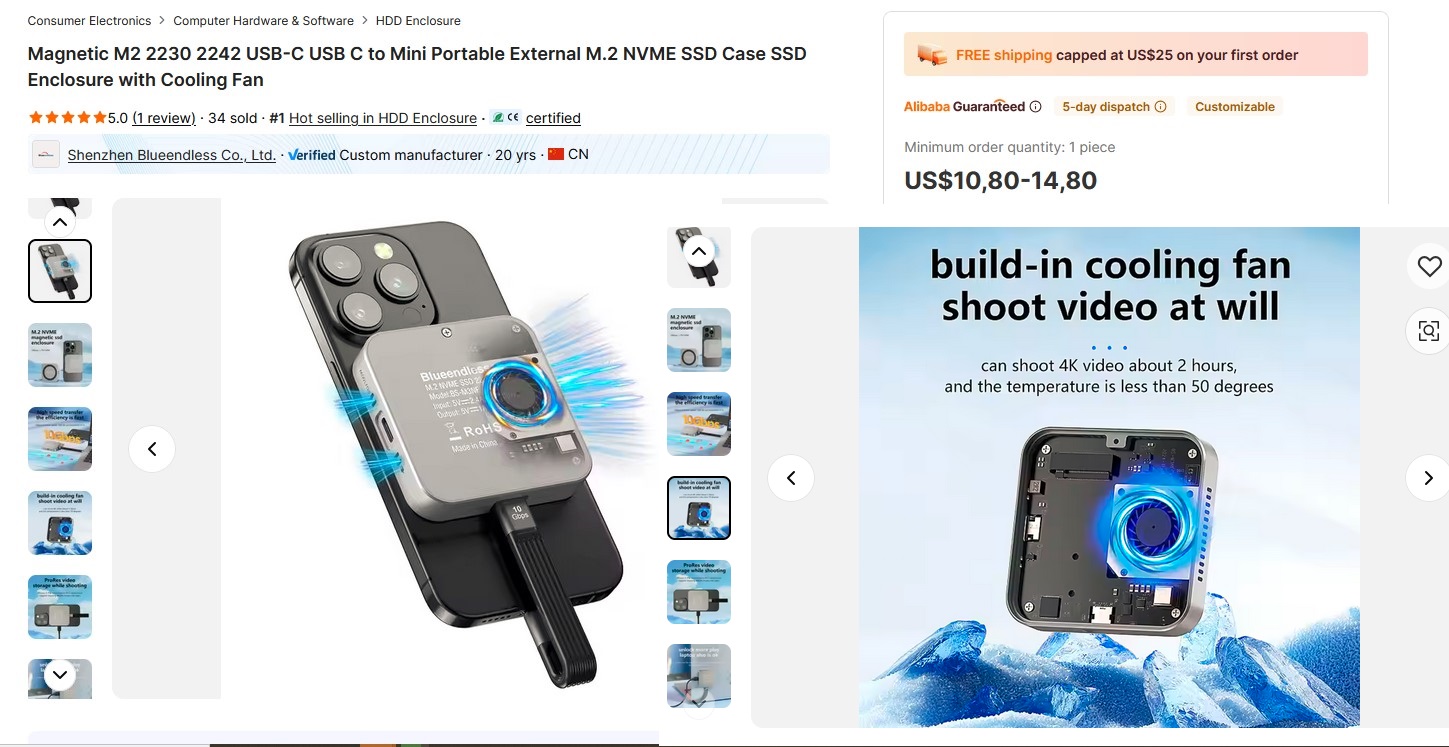The height and width of the screenshot is (747, 1449).
Task: Open the image search camera icon
Action: tap(1429, 331)
